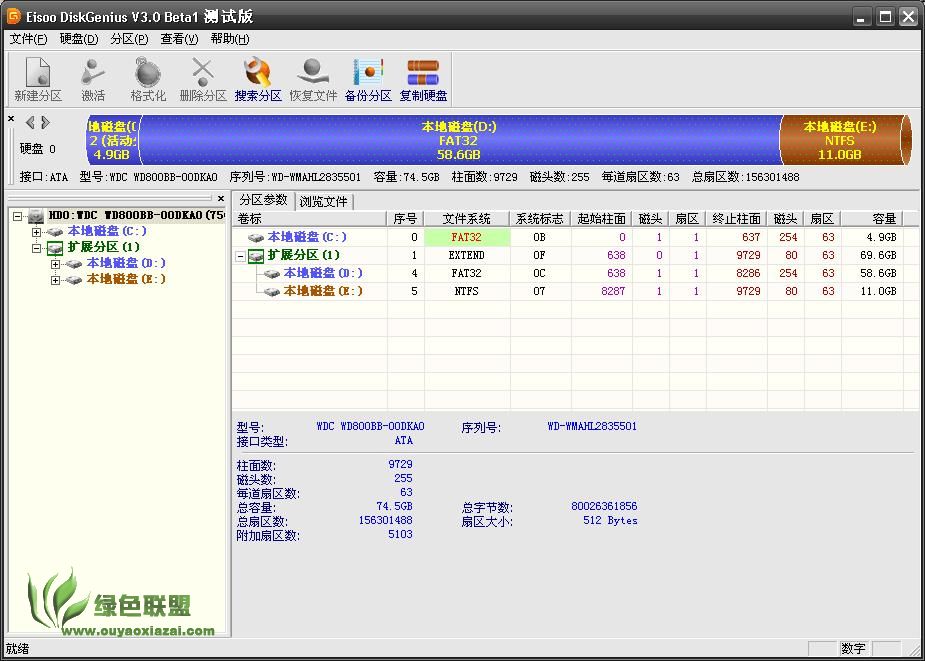Click drive icon beside 本地磁盘 (C:) in tree
Viewport: 925px width, 661px height.
coord(56,231)
